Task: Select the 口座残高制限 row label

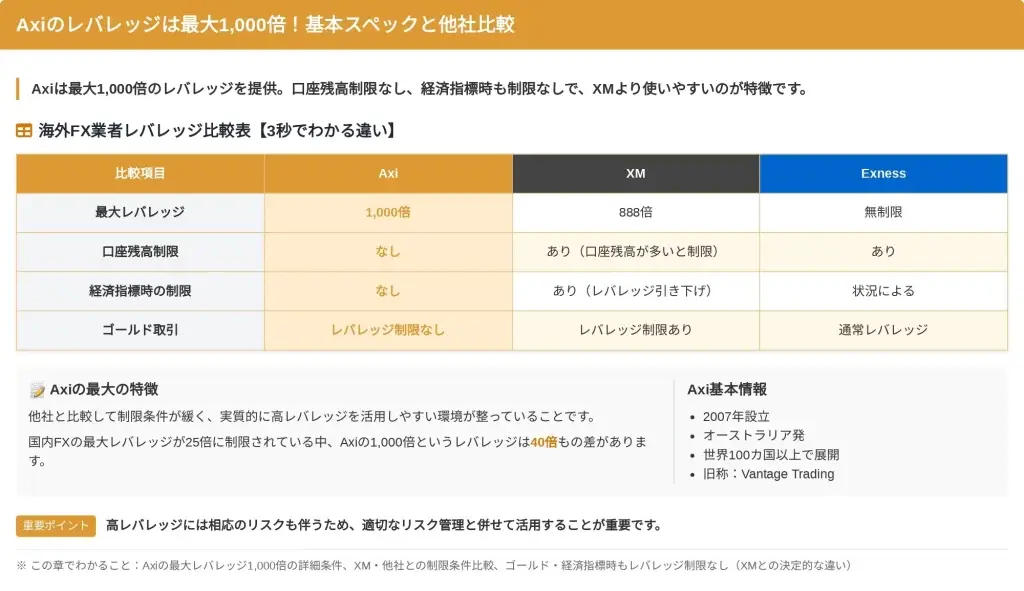Action: coord(140,251)
